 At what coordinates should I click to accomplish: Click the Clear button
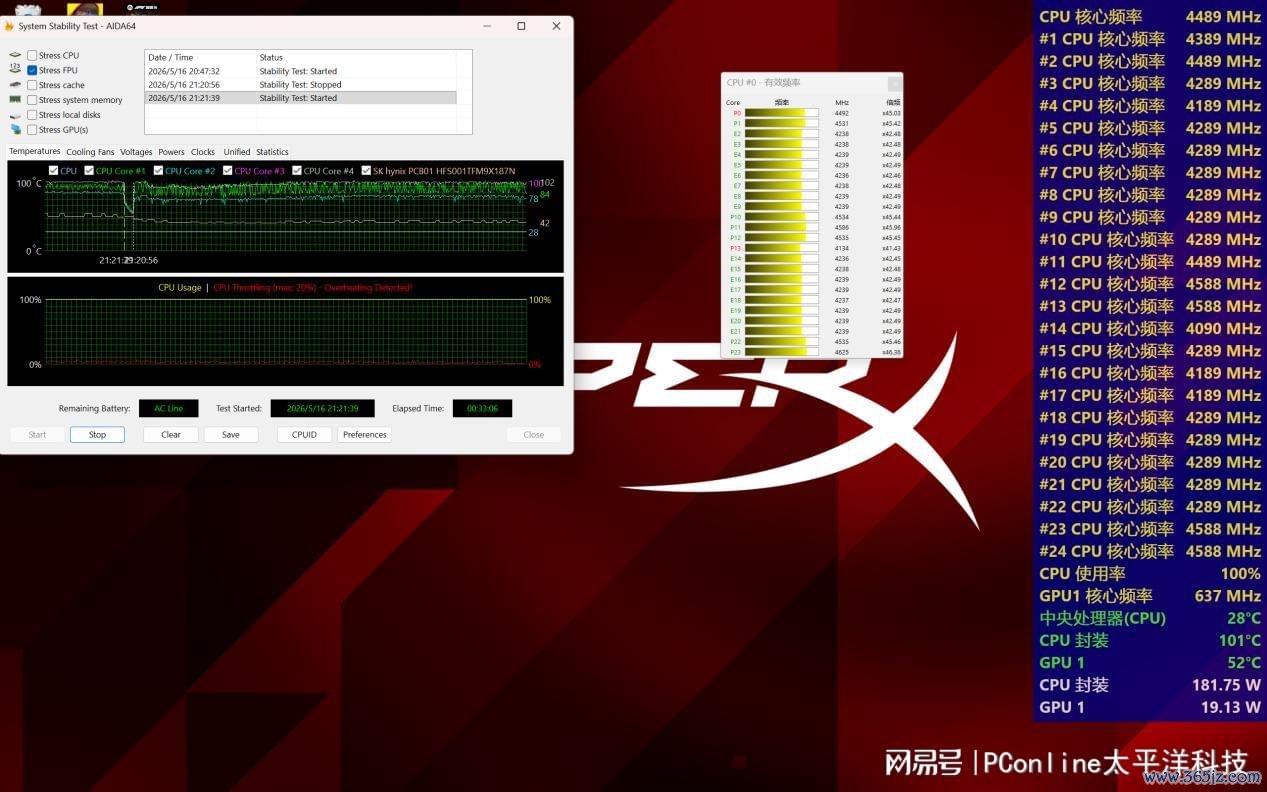point(171,435)
